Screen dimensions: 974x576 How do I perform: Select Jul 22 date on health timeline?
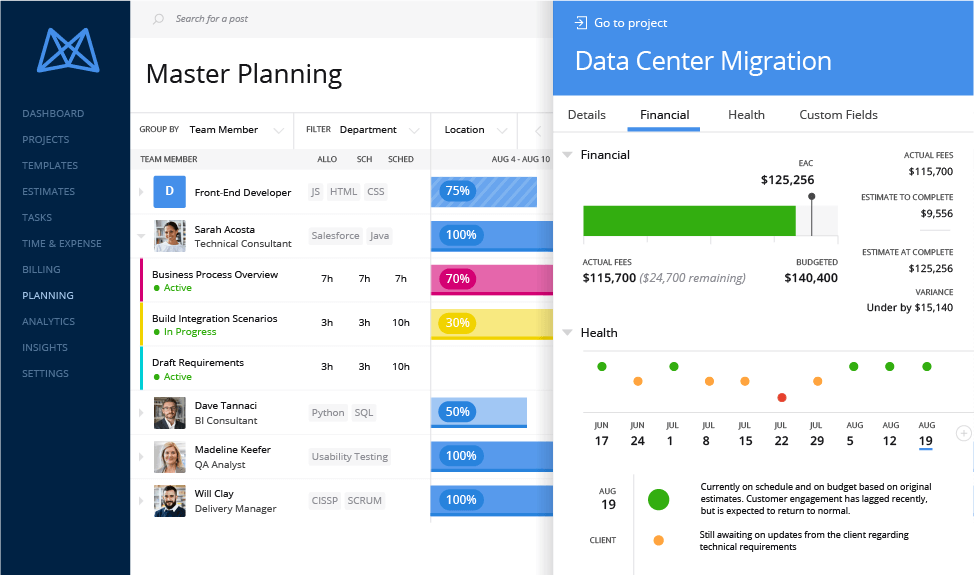(781, 434)
